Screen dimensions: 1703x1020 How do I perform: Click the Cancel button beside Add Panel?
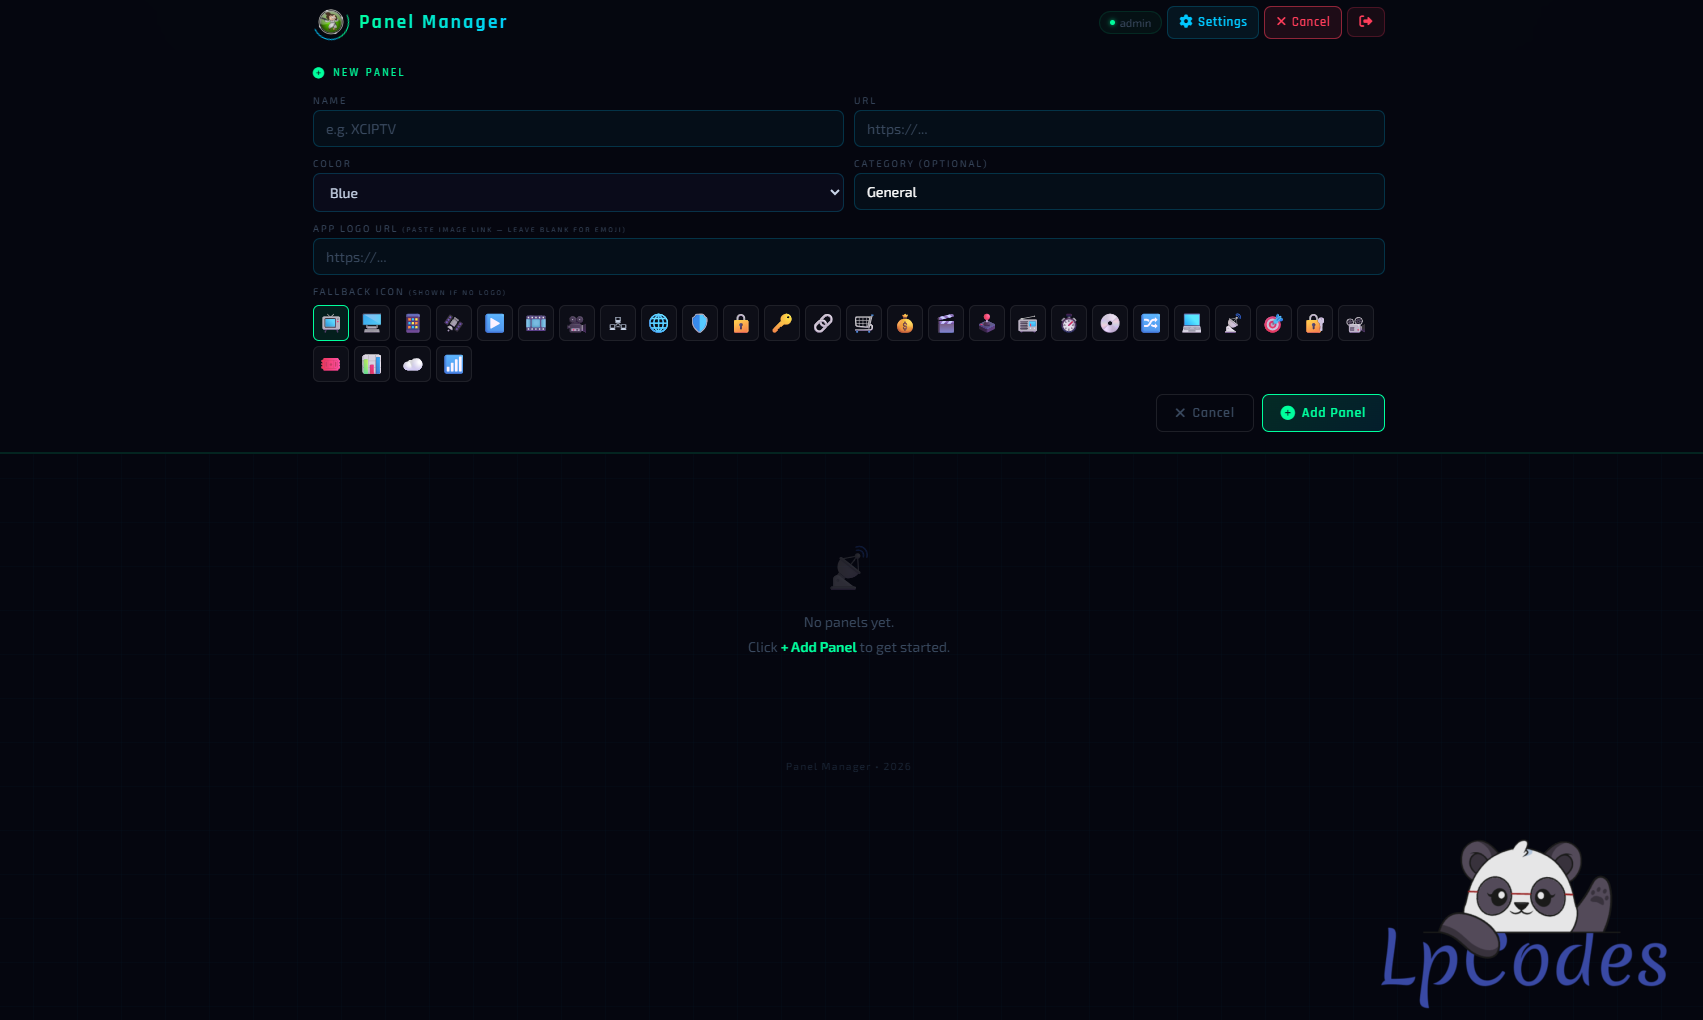1204,413
